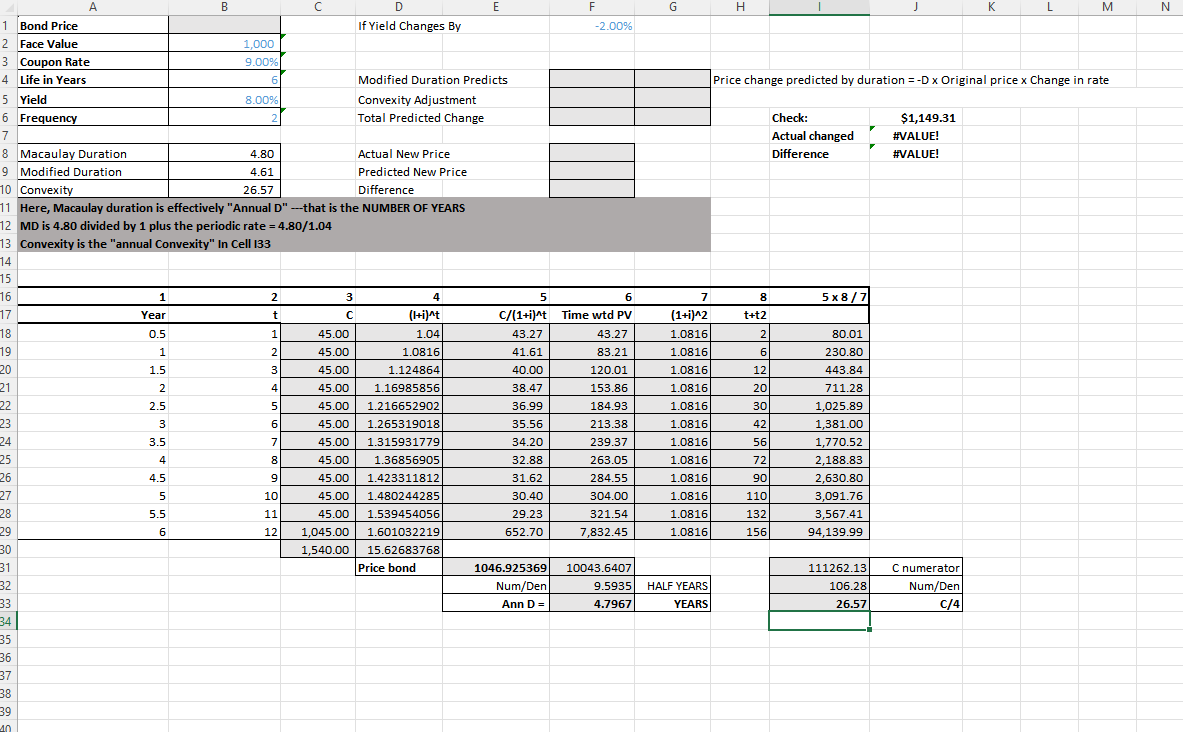The width and height of the screenshot is (1183, 732).
Task: Select the 'HALF YEARS' label
Action: [x=672, y=586]
